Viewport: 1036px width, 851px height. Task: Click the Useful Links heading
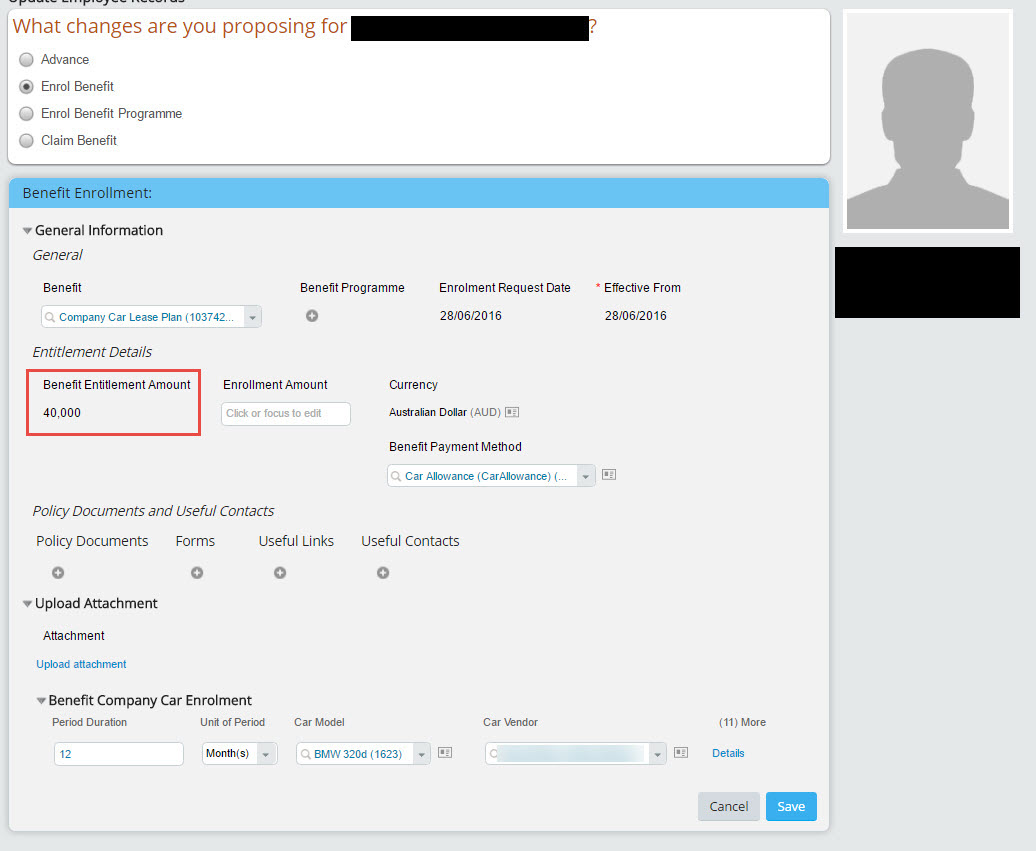[x=296, y=541]
